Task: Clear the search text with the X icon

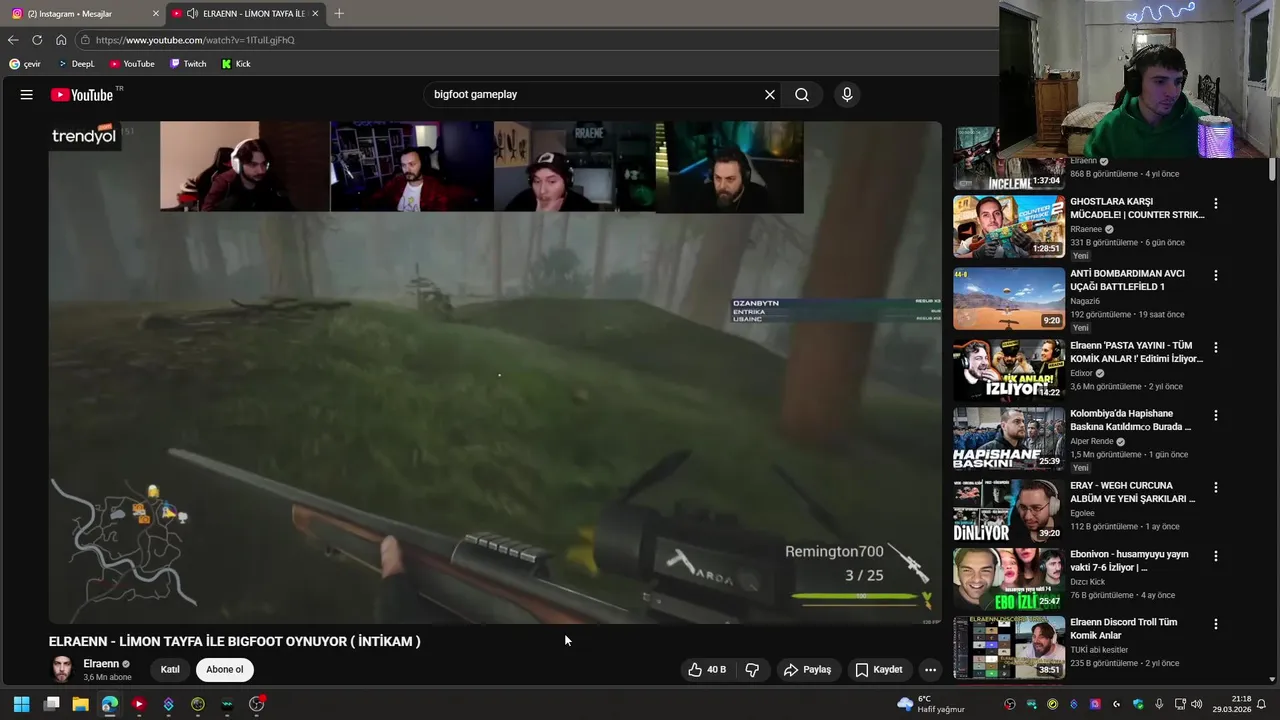Action: click(769, 95)
